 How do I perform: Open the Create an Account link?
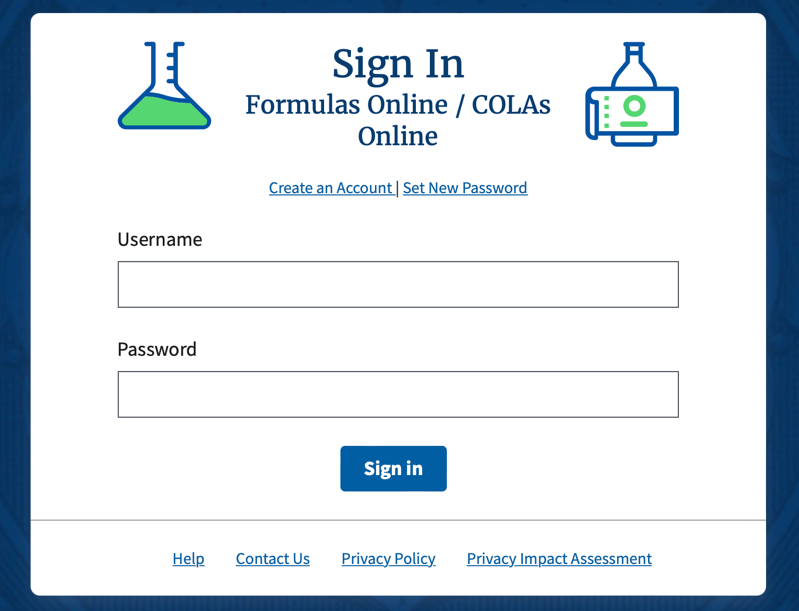330,188
